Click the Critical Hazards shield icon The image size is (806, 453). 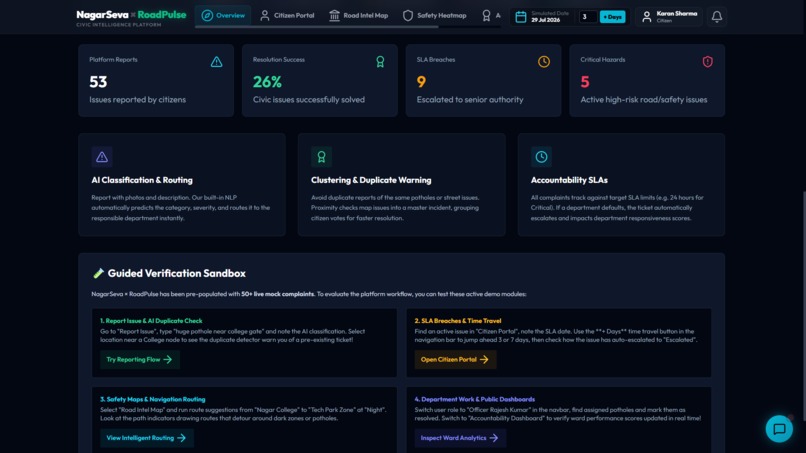click(707, 62)
